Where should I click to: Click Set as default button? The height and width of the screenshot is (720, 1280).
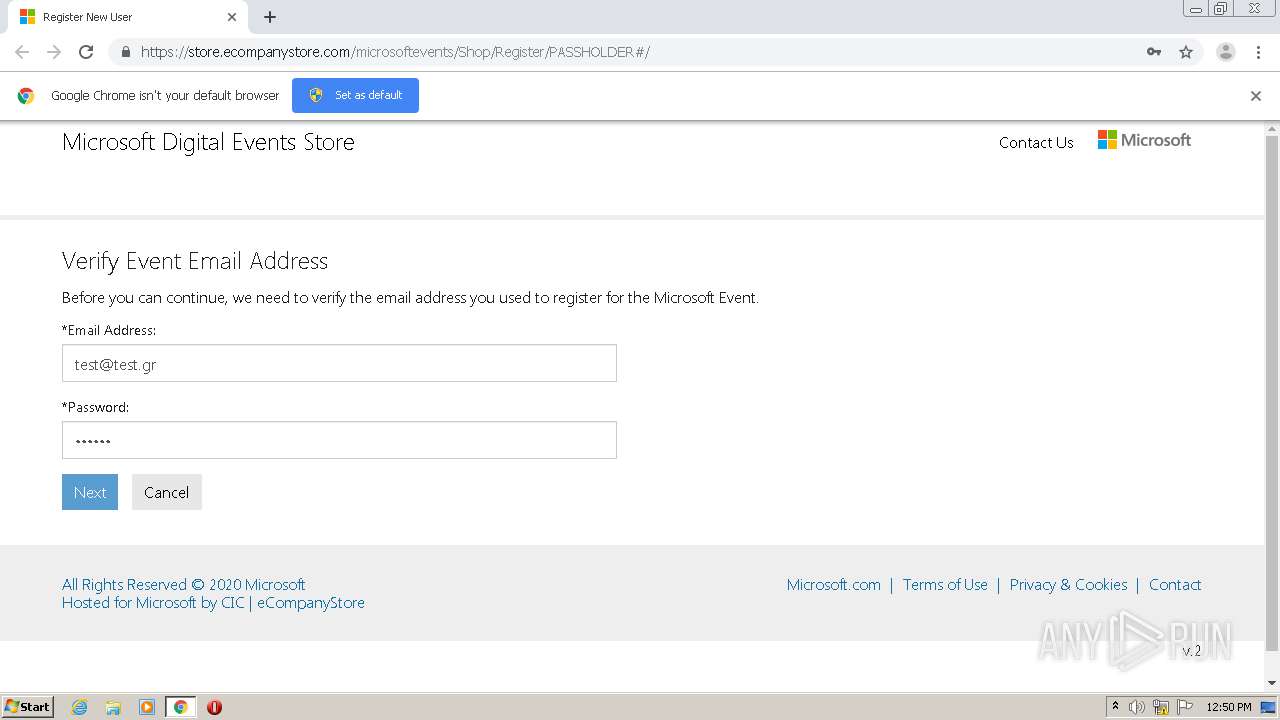tap(355, 95)
